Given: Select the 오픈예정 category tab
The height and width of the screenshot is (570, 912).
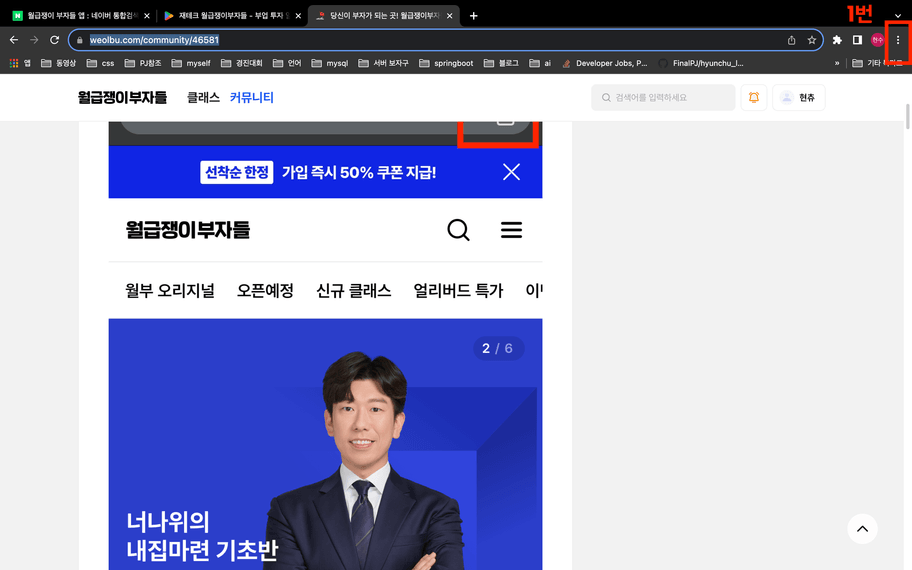Looking at the screenshot, I should (x=265, y=290).
